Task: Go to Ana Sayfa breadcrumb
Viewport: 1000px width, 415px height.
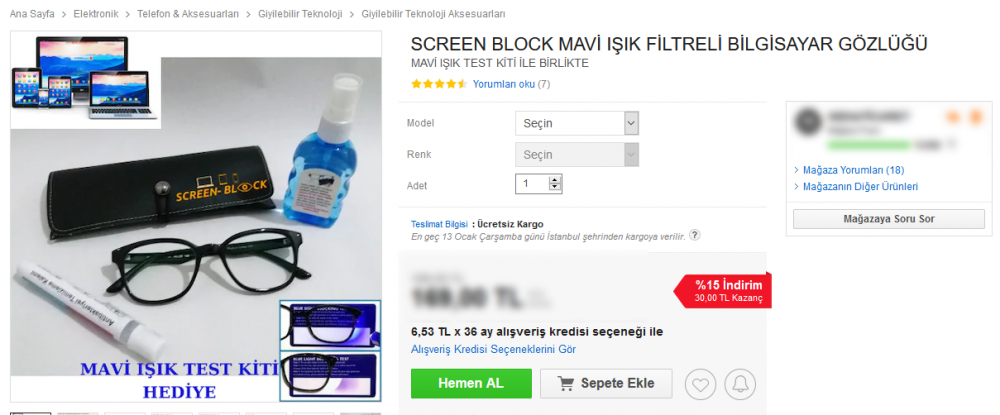Action: [32, 13]
